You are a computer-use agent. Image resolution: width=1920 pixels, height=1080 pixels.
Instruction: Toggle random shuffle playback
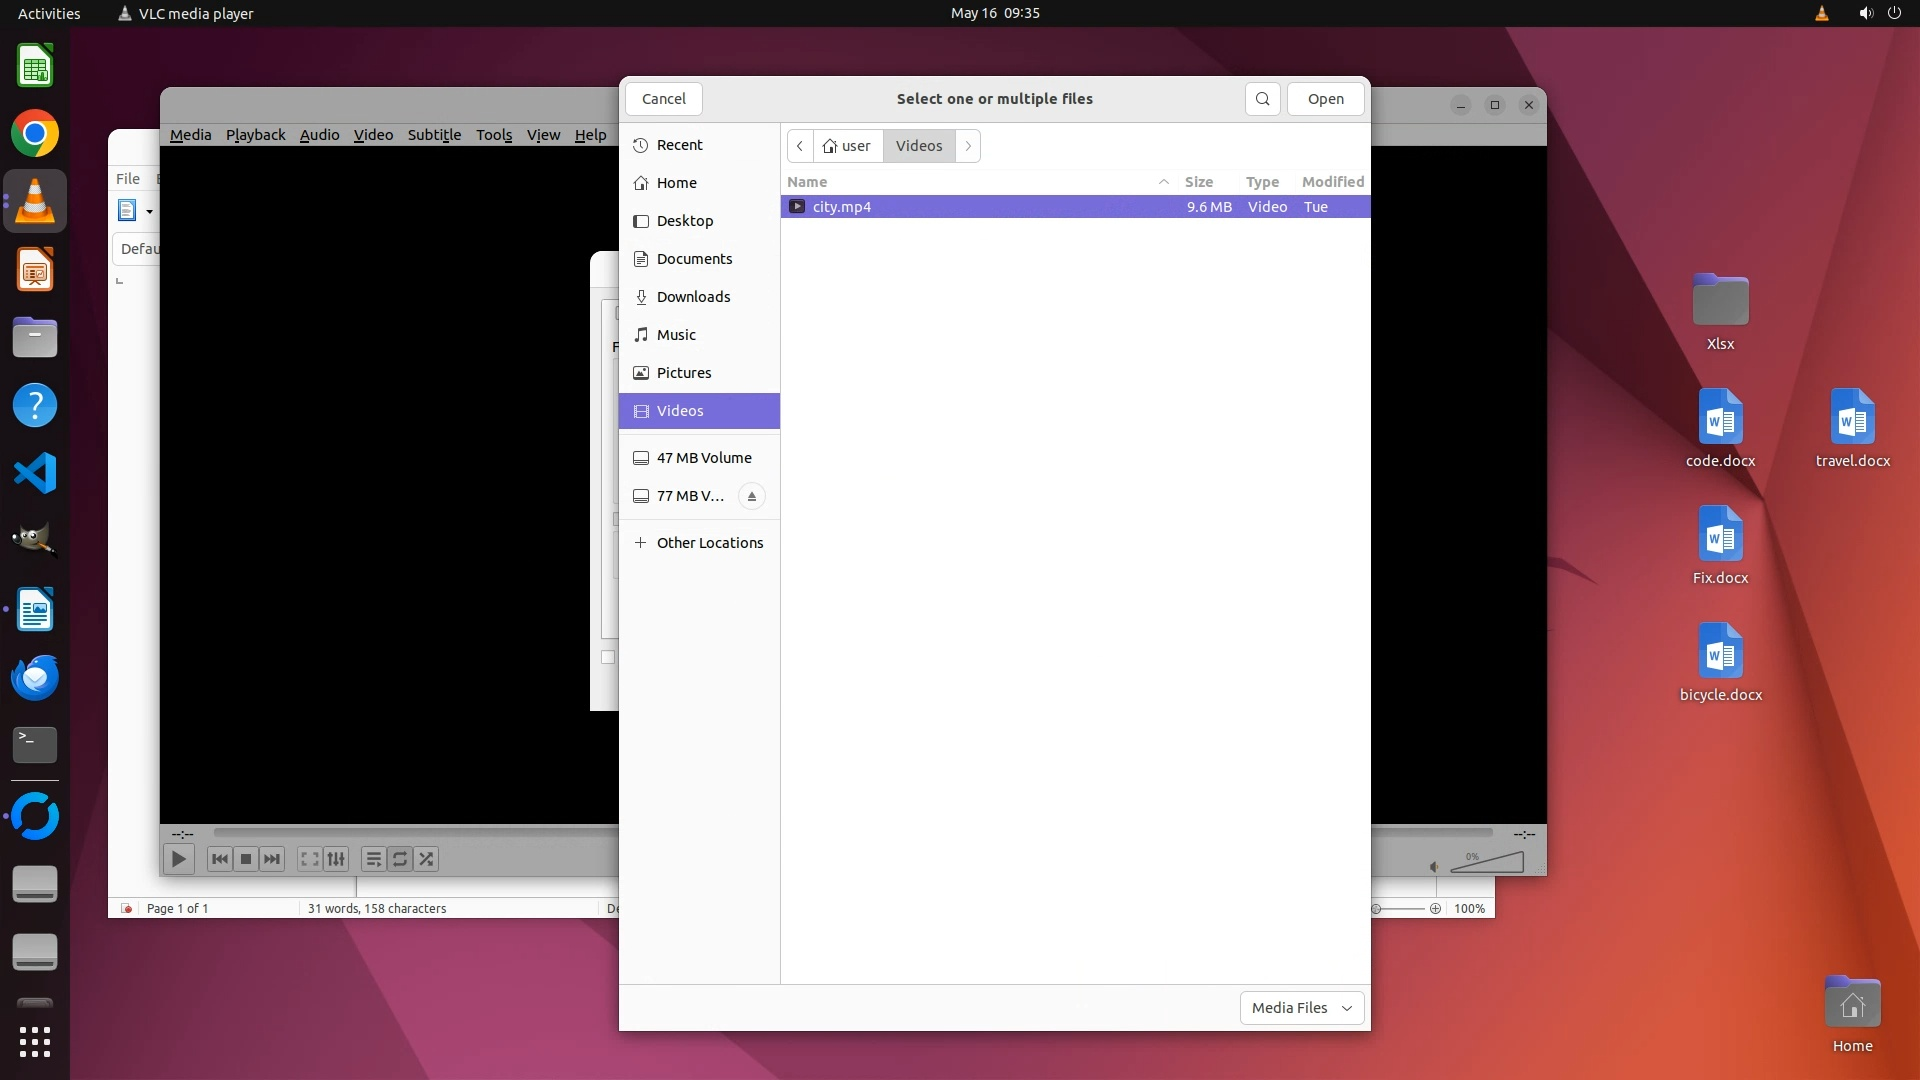427,859
